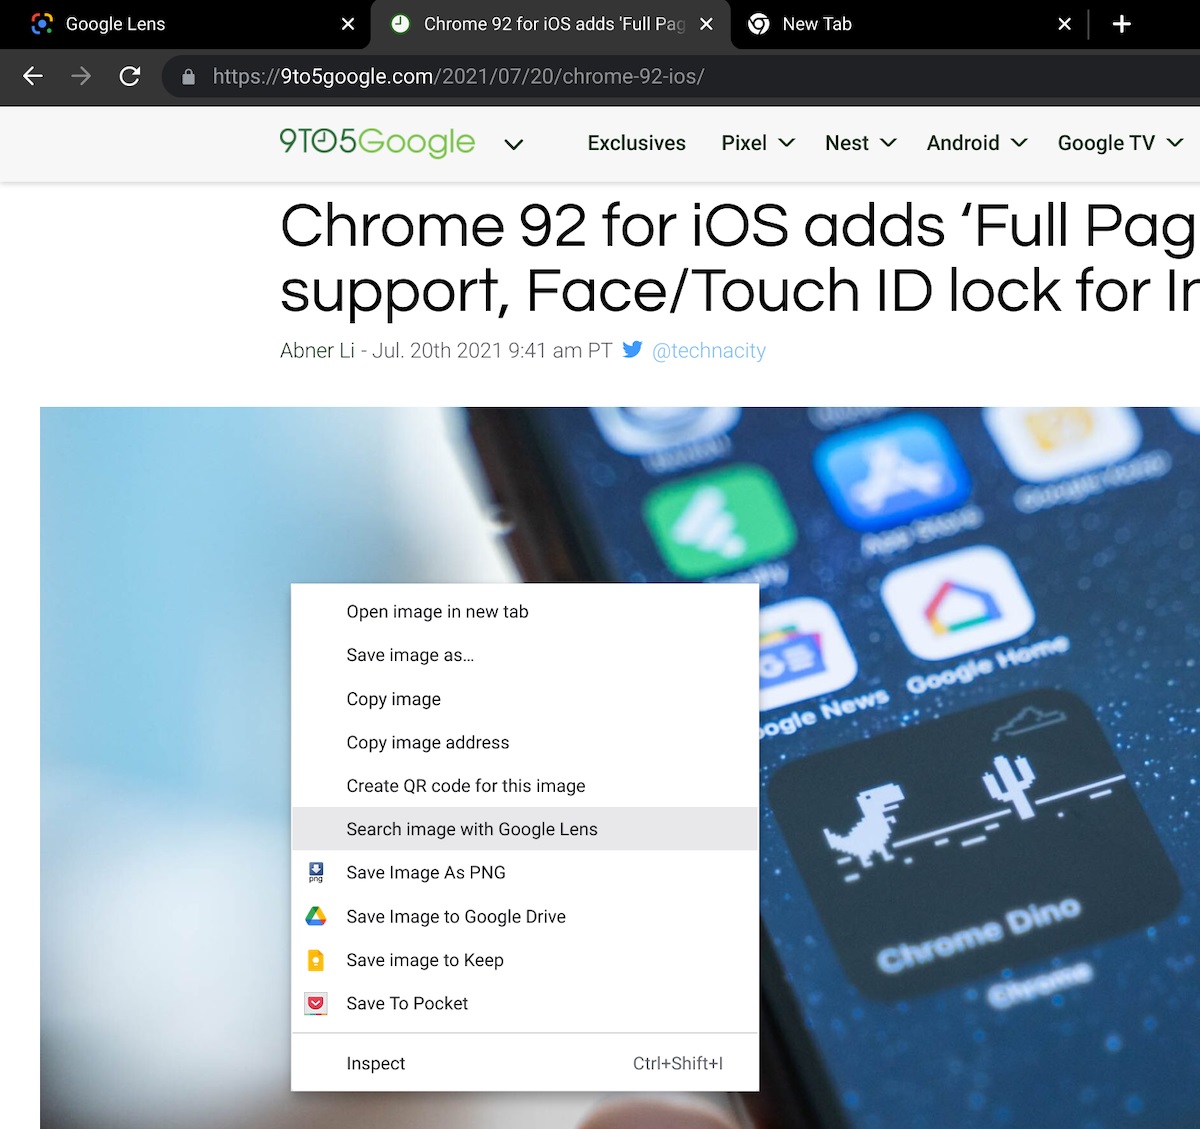Click the 9to5Google site logo

pos(377,142)
